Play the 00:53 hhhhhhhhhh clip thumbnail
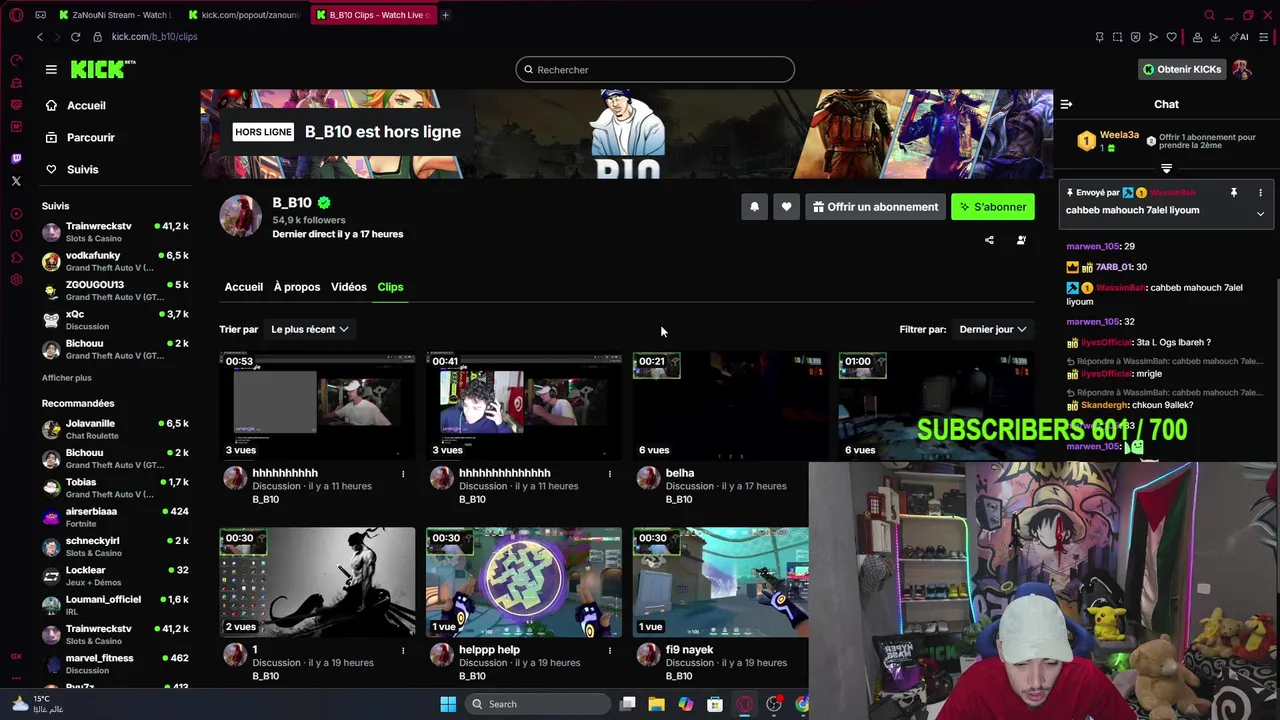1280x720 pixels. [x=317, y=405]
